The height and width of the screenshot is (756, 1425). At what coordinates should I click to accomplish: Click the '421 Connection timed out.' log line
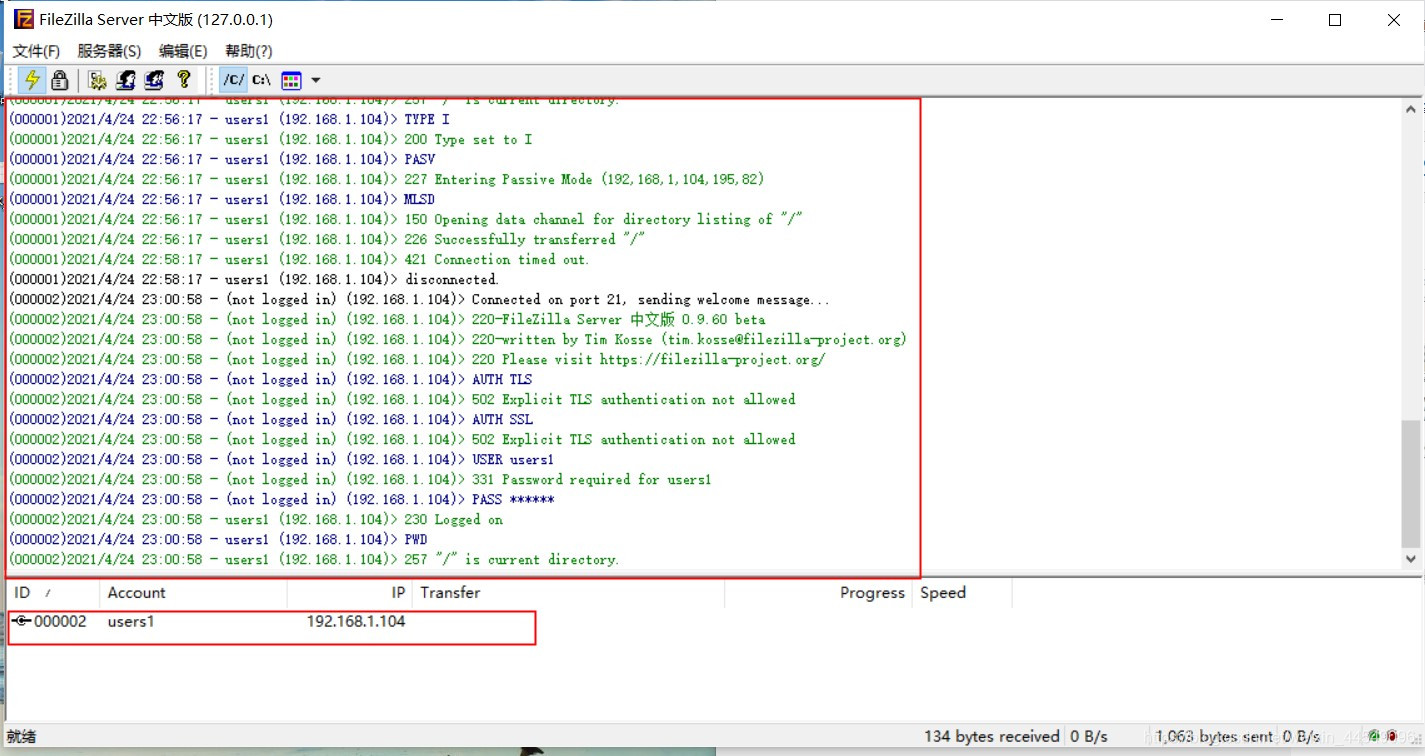click(x=299, y=259)
